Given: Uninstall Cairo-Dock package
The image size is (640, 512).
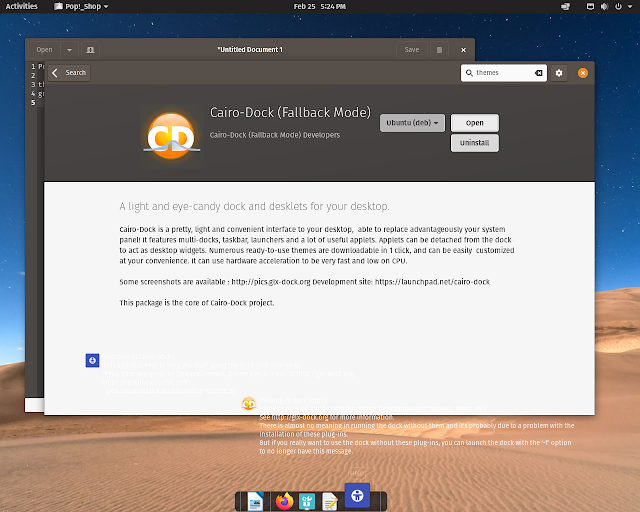Looking at the screenshot, I should pos(475,143).
